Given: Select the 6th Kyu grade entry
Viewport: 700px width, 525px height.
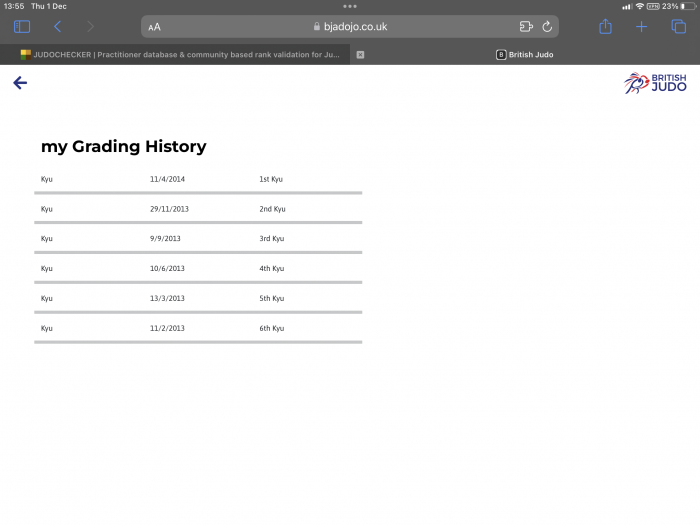Looking at the screenshot, I should point(272,328).
